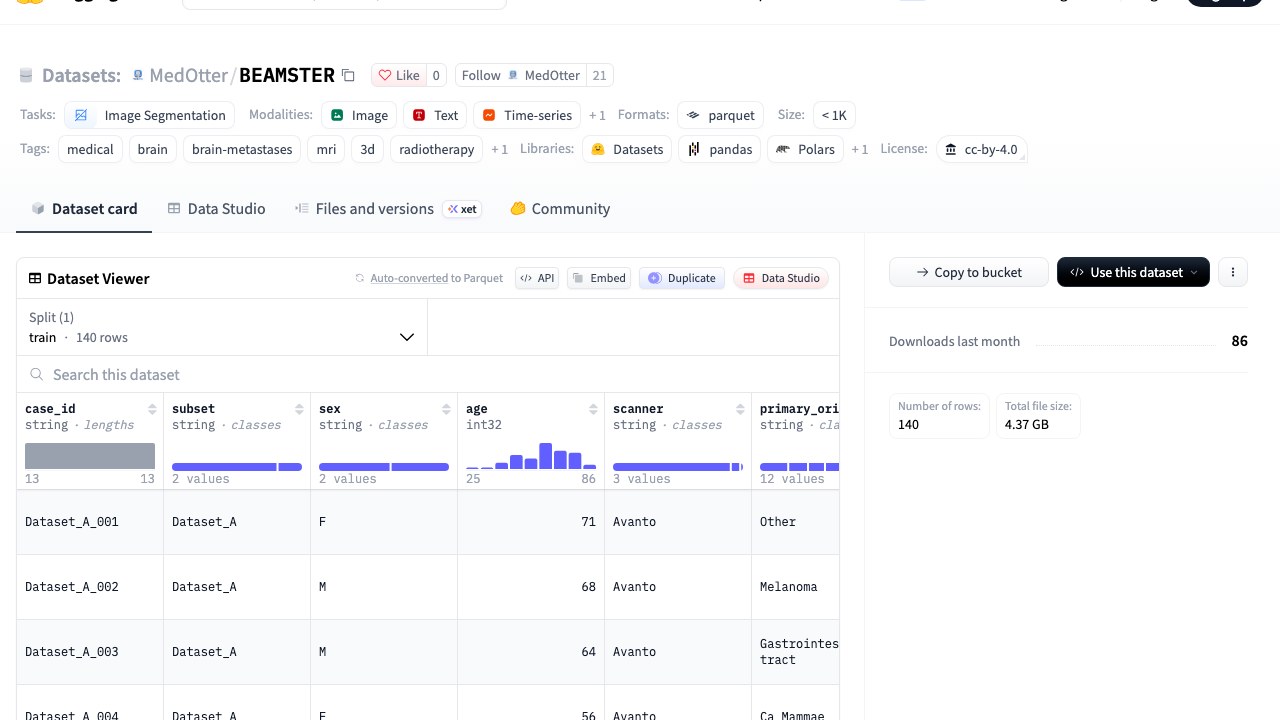The height and width of the screenshot is (720, 1280).
Task: Open the medical tag
Action: tap(90, 149)
